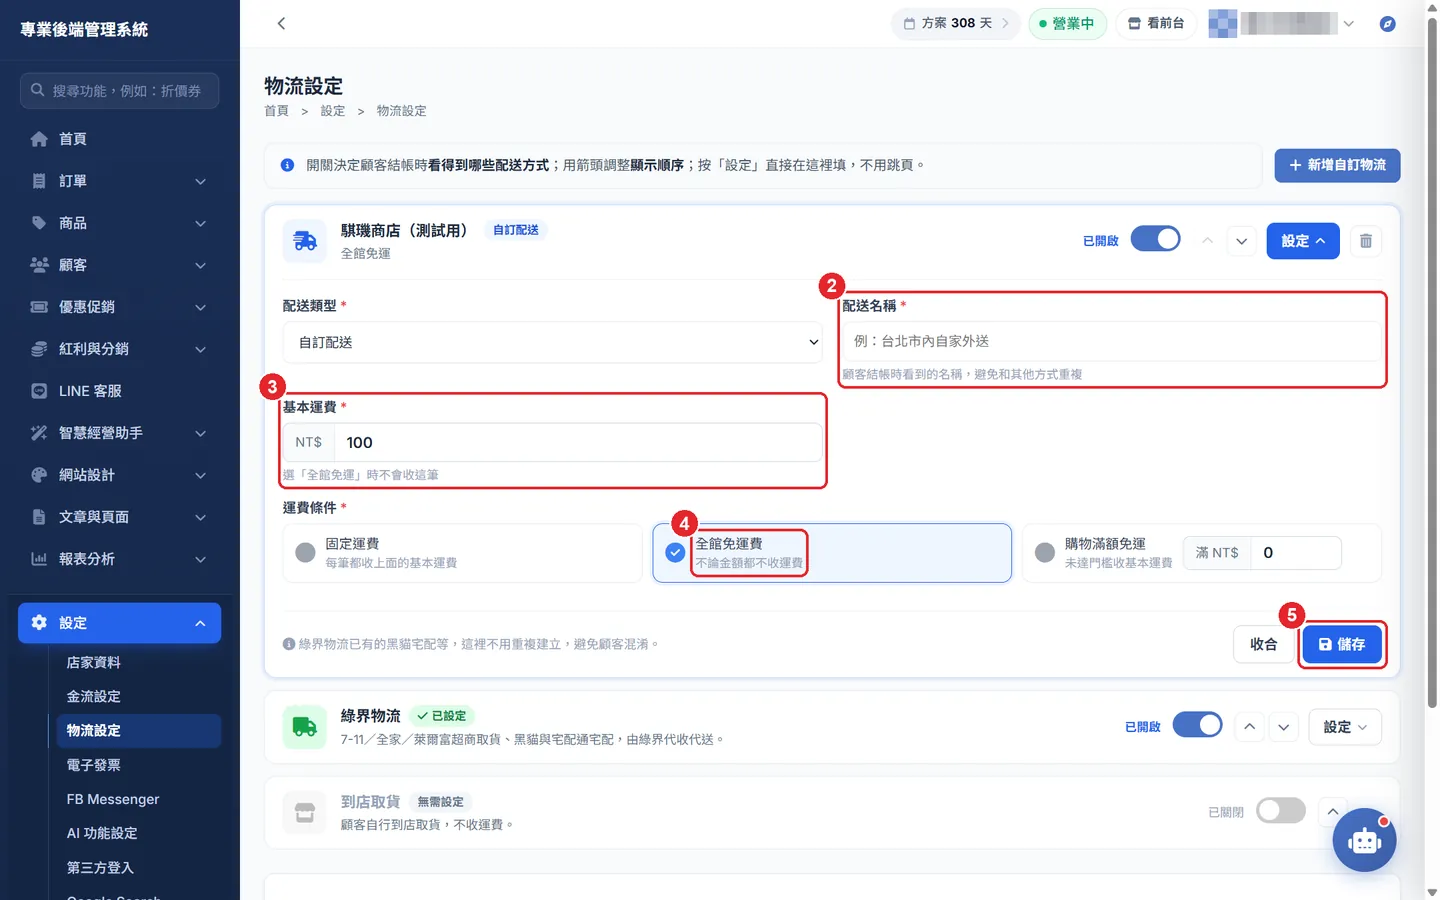Screen dimensions: 1440x900
Task: Expand the 訂單 sidebar menu
Action: tap(120, 181)
